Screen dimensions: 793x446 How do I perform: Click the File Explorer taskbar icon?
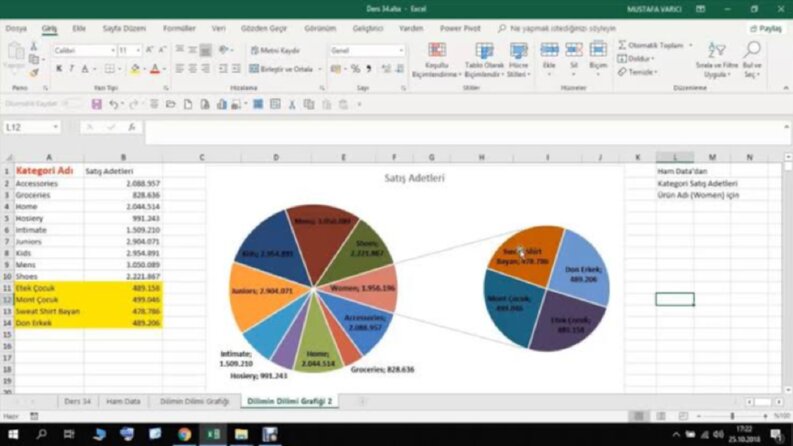pos(241,434)
